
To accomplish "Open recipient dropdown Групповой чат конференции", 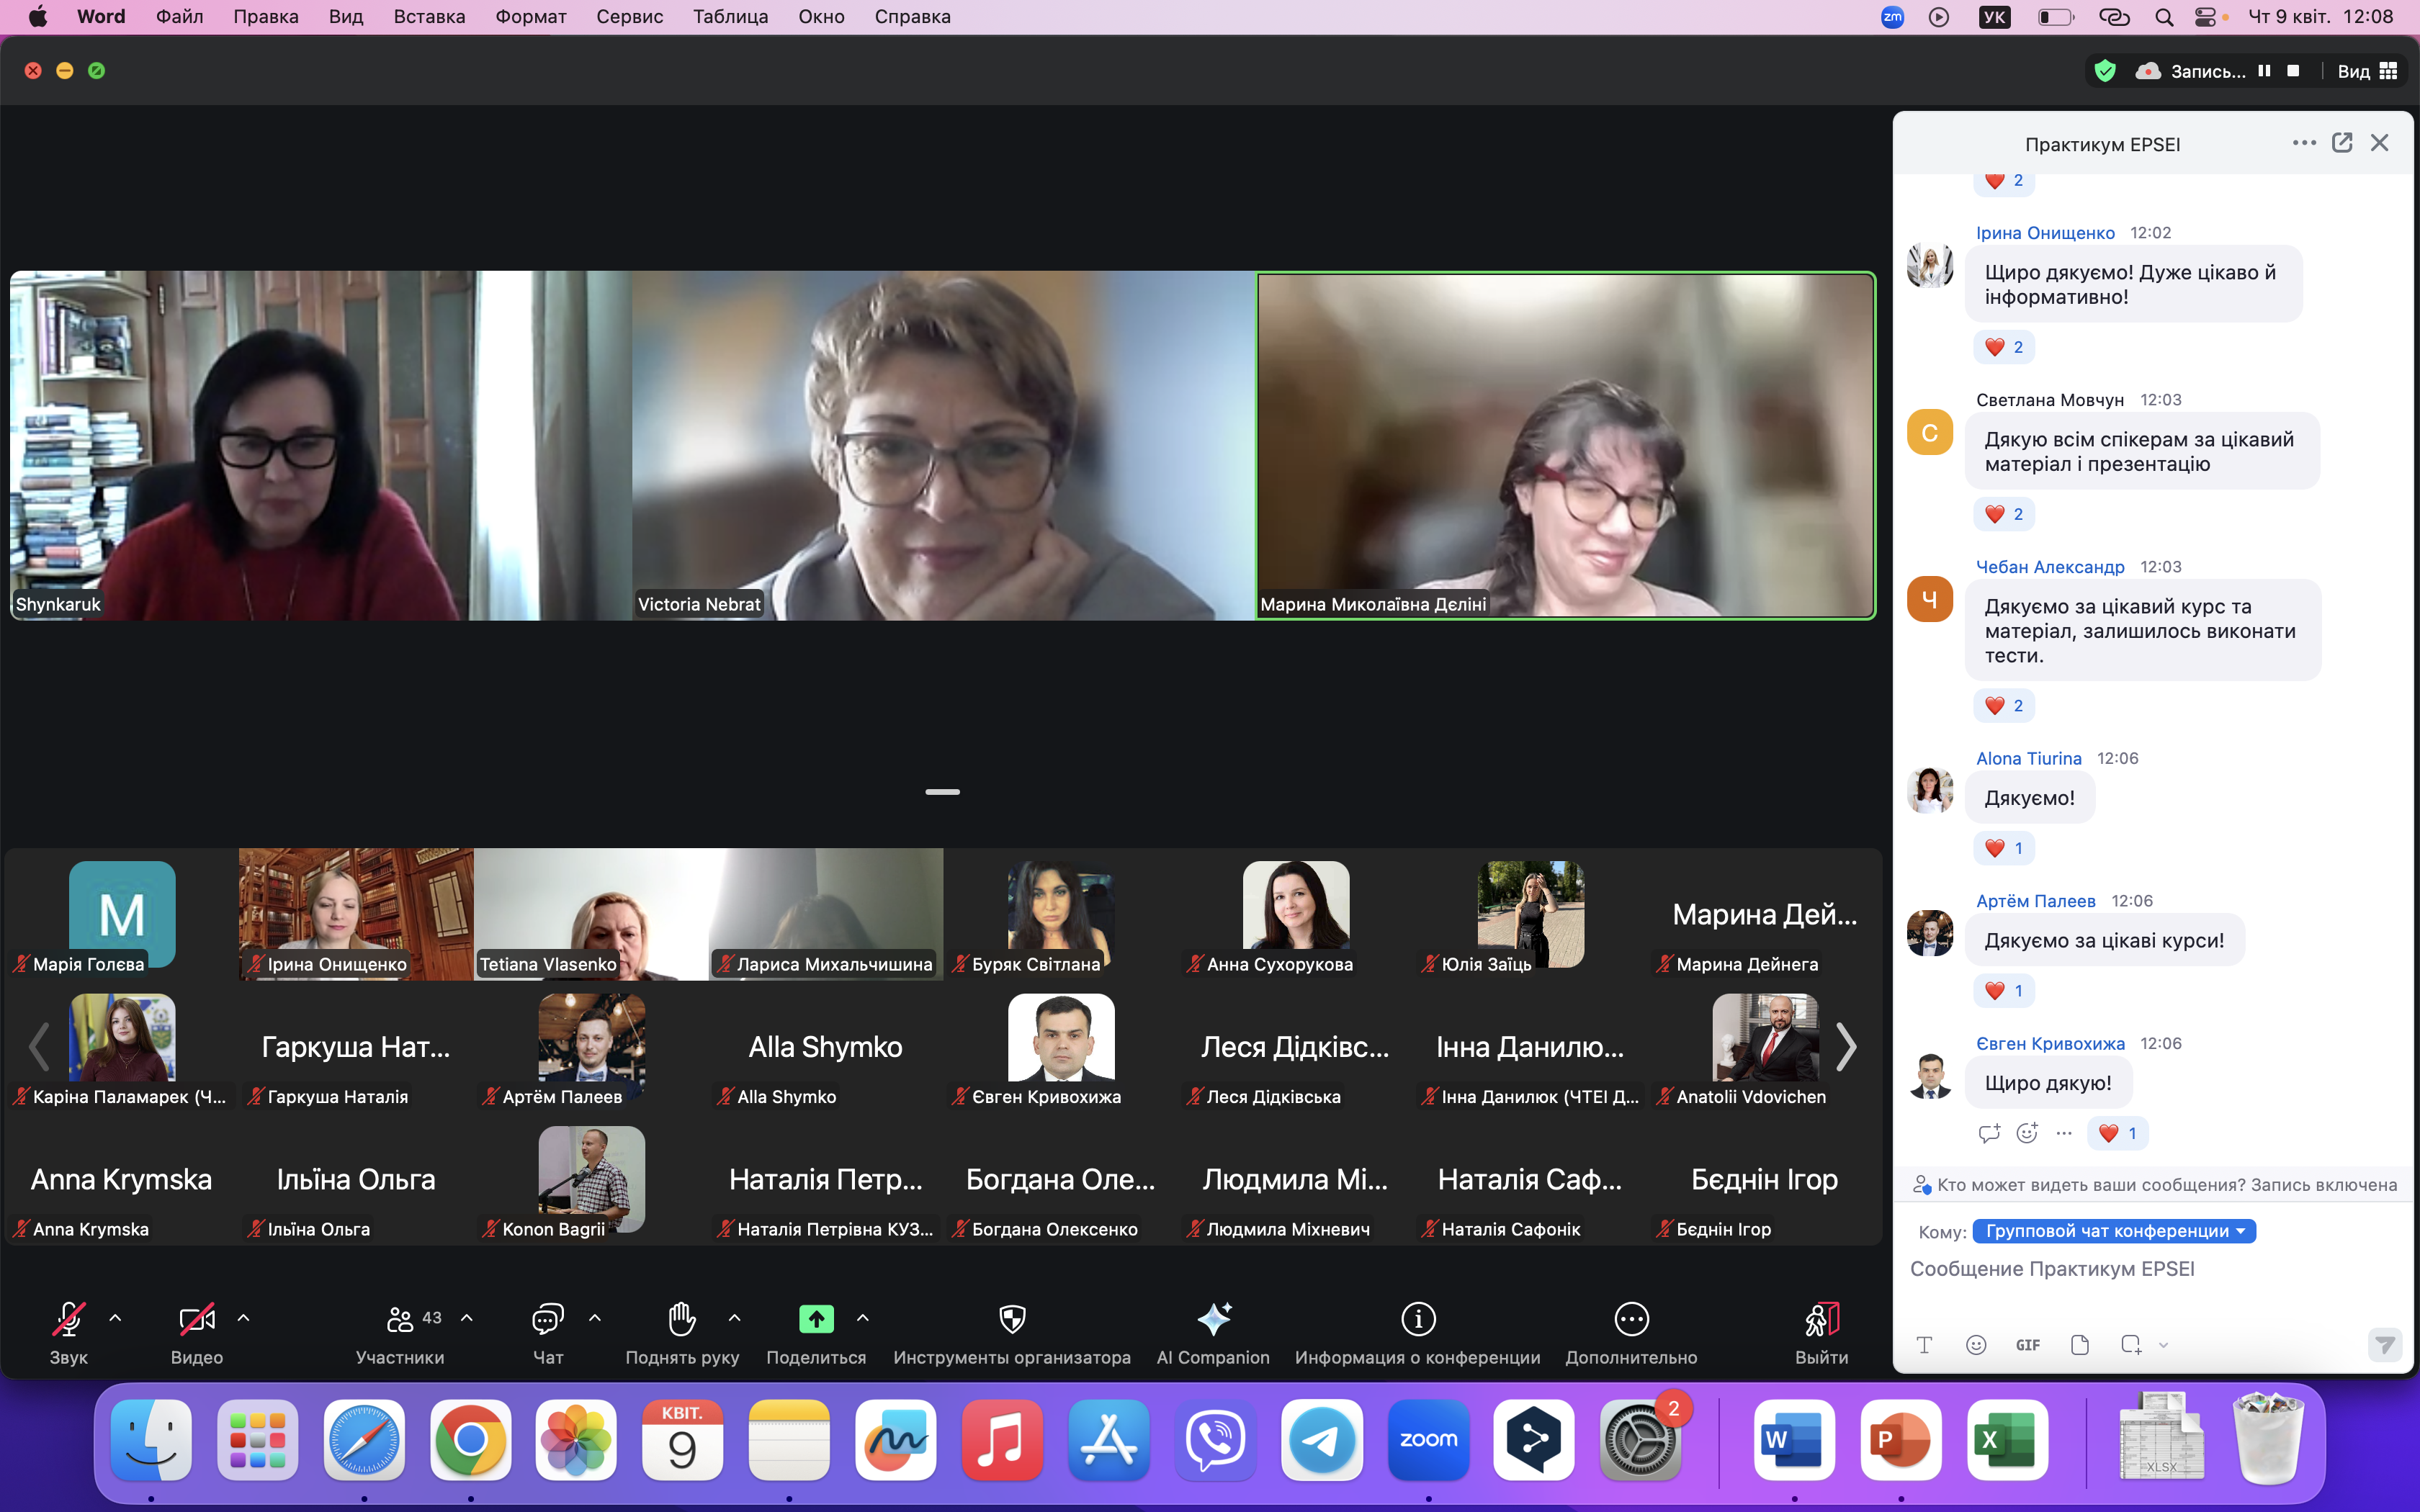I will point(2114,1231).
